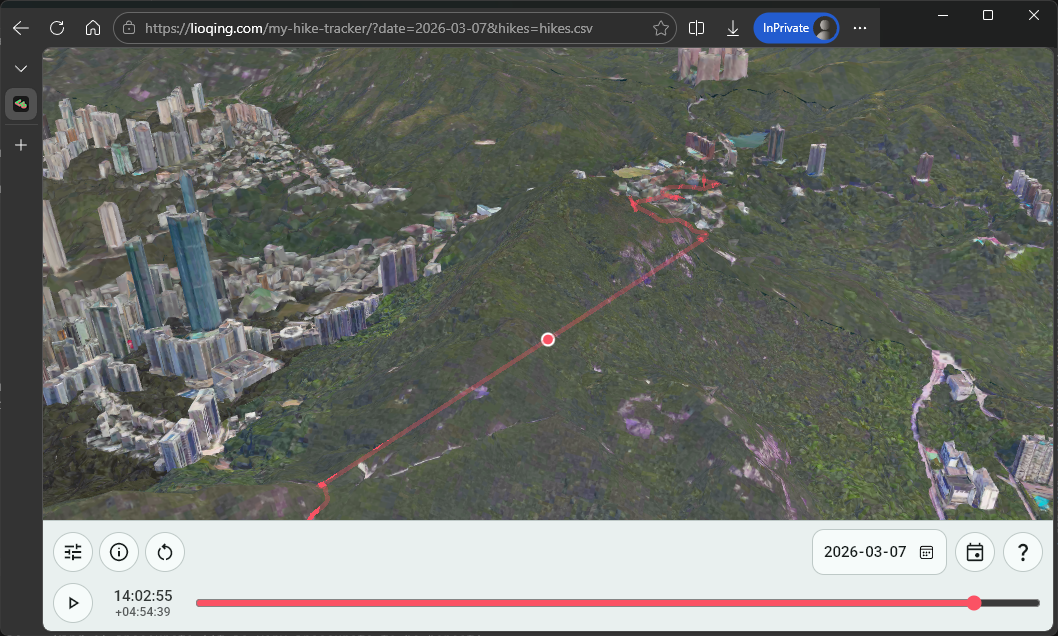The image size is (1058, 636).
Task: Open the layer settings sliders panel
Action: (x=72, y=552)
